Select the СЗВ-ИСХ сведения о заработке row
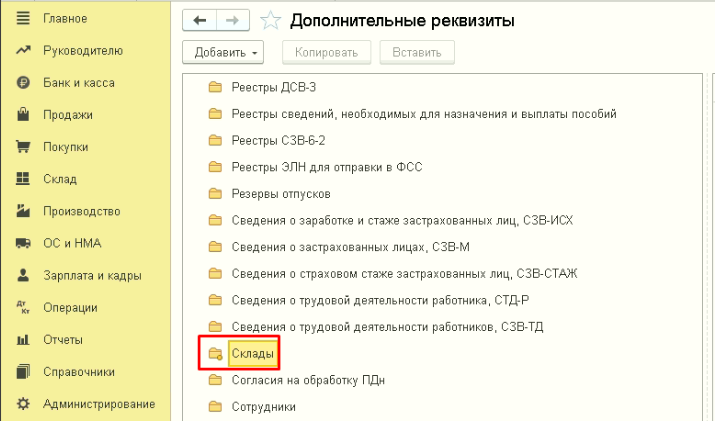 coord(402,220)
